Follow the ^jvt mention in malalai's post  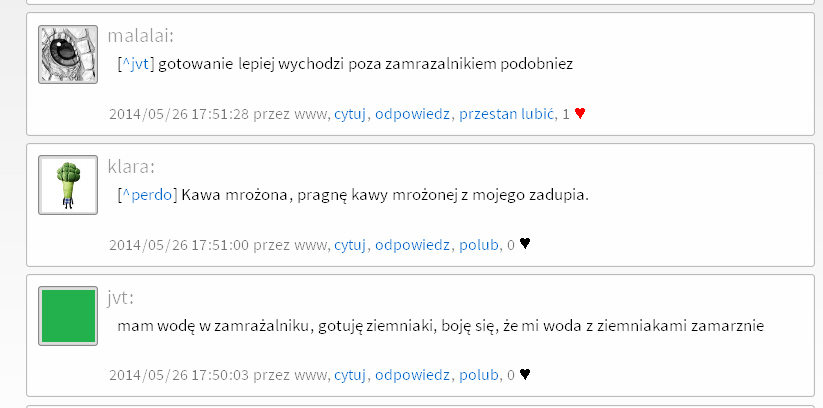(136, 64)
